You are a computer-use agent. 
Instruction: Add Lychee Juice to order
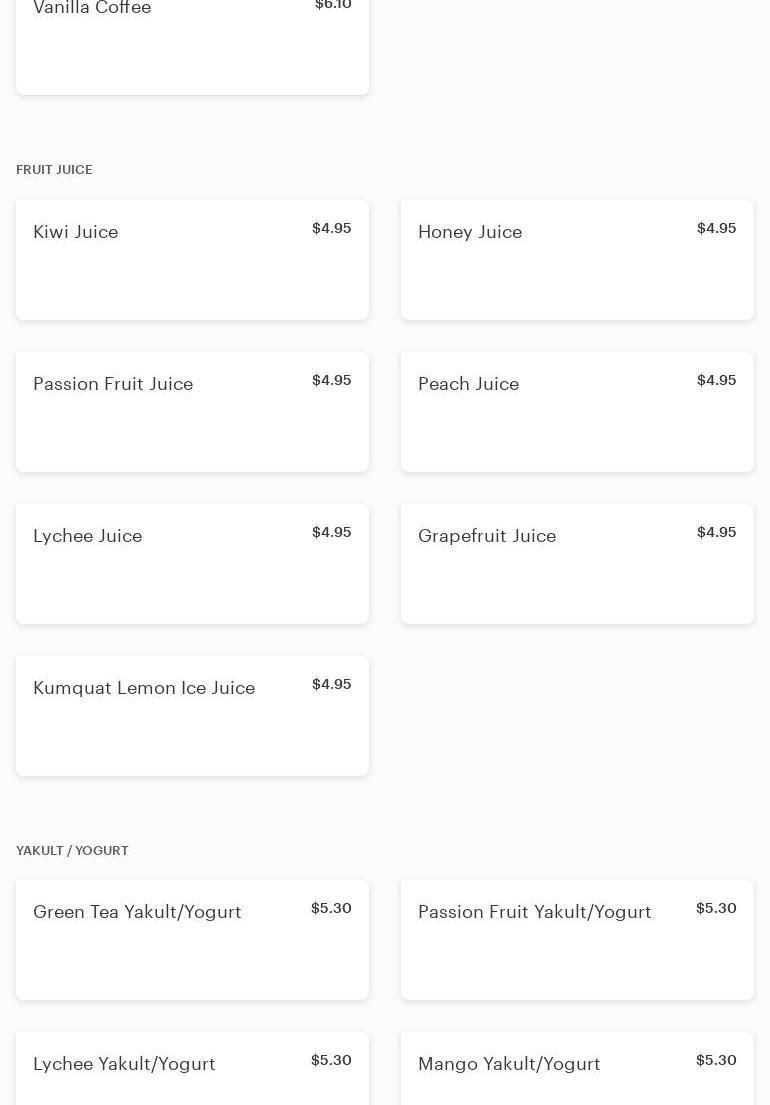192,564
